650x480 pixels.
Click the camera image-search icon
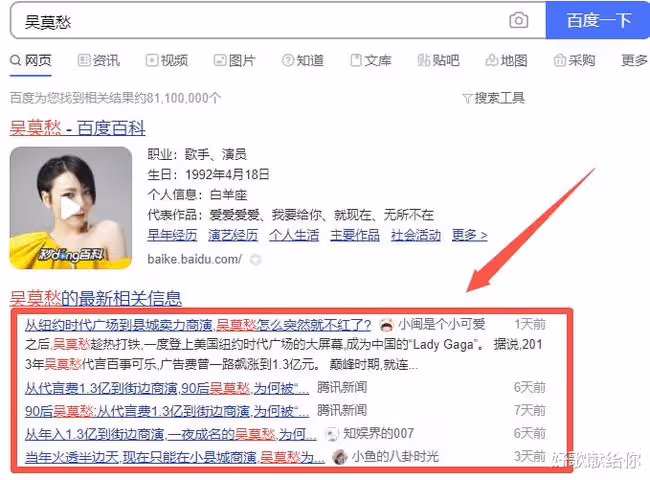(x=518, y=20)
